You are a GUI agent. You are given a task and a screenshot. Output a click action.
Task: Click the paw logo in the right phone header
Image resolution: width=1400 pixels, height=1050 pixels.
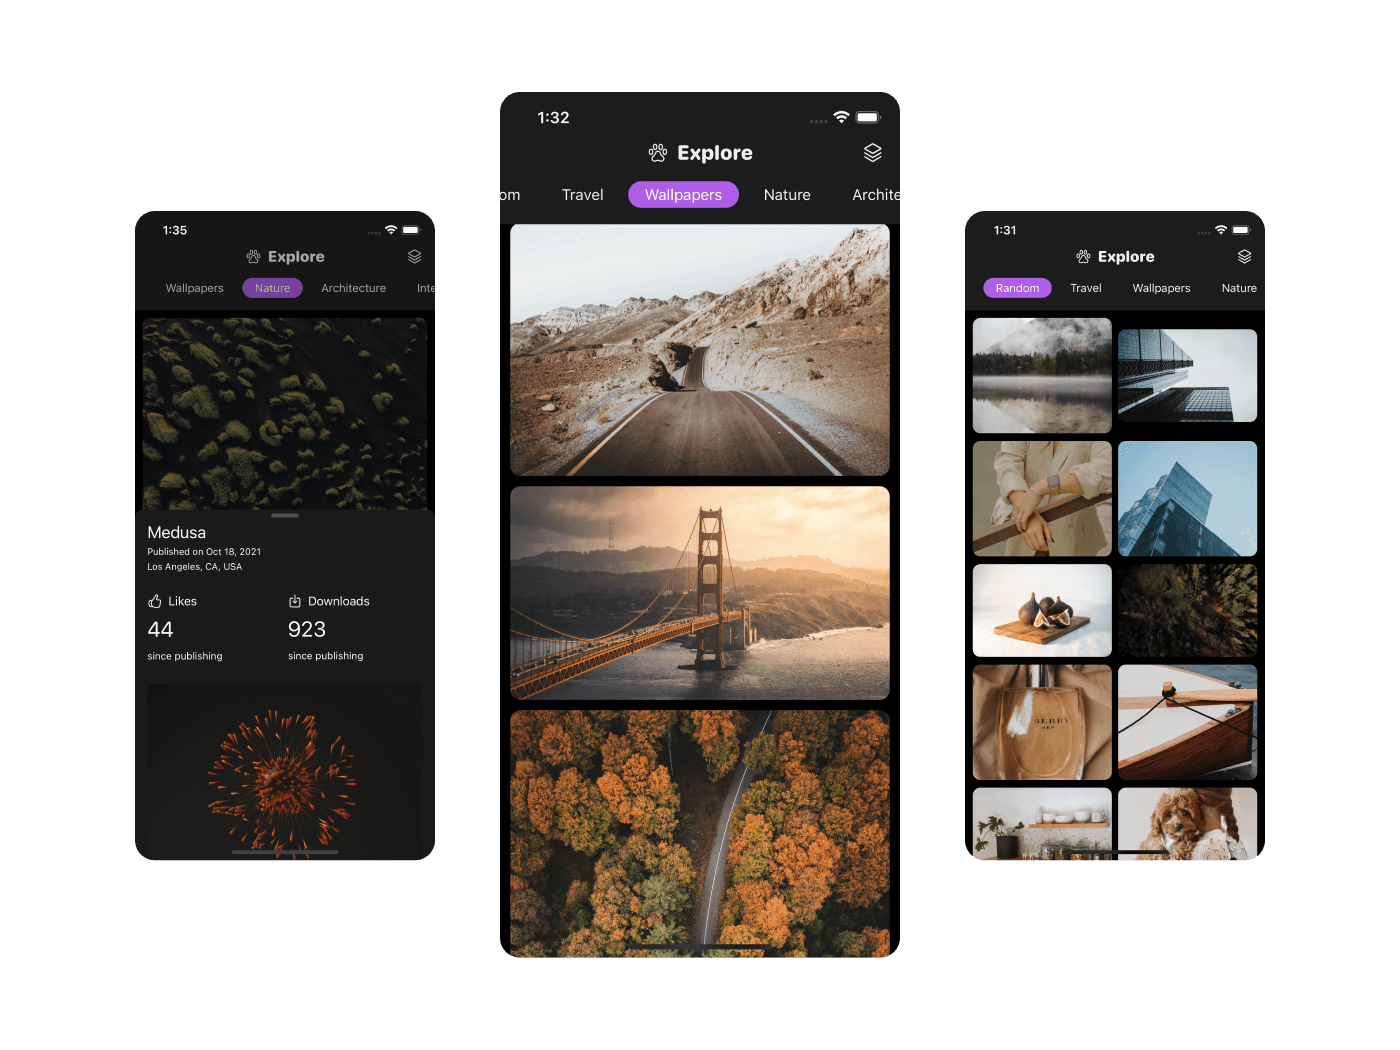[x=1083, y=257]
